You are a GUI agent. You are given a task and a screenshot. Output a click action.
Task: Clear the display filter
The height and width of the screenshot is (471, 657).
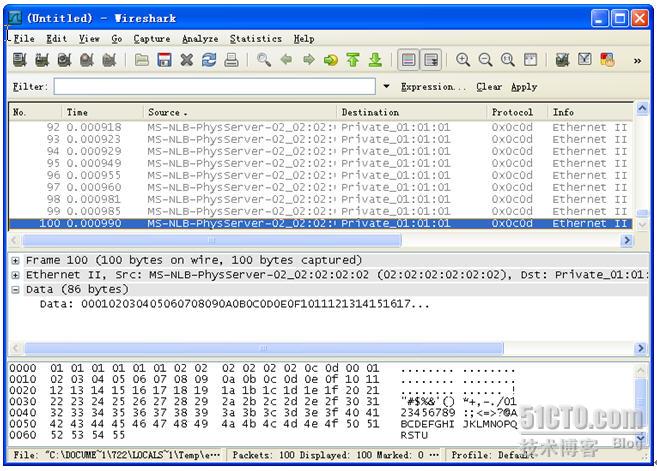[x=489, y=87]
